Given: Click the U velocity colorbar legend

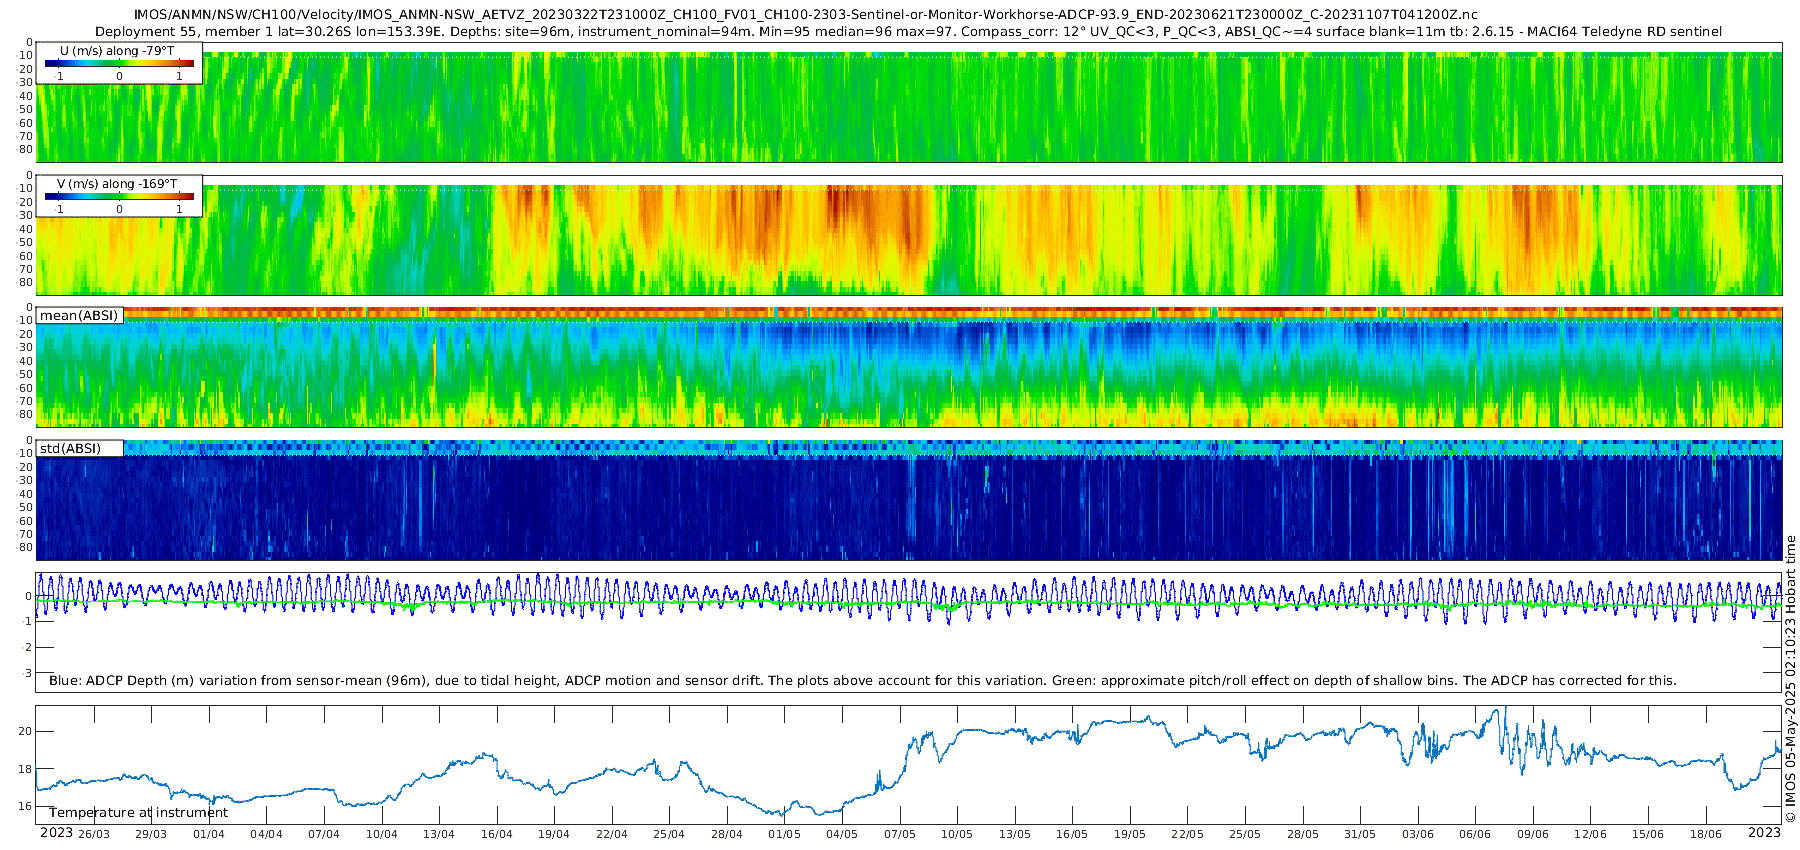Looking at the screenshot, I should pos(119,63).
